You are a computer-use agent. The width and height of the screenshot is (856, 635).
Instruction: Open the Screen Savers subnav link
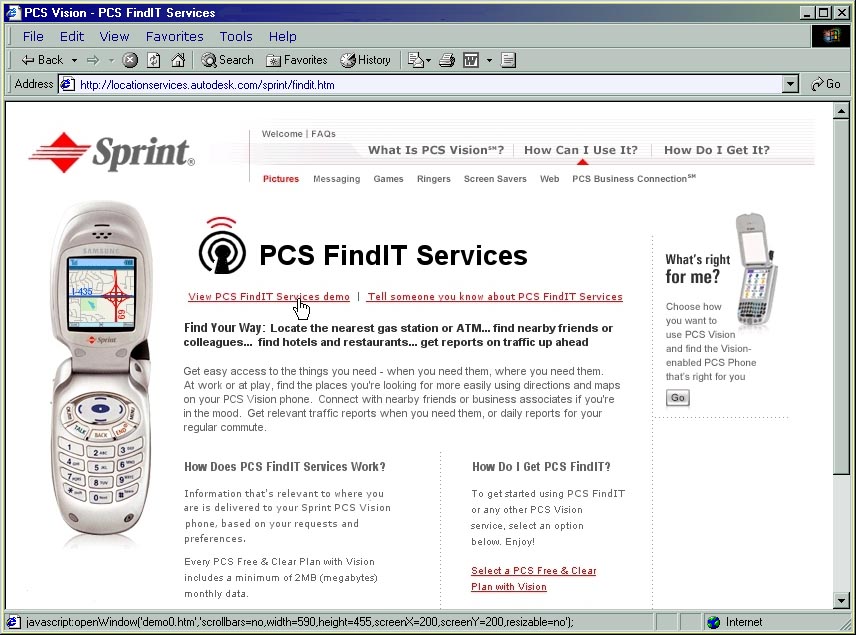coord(495,179)
